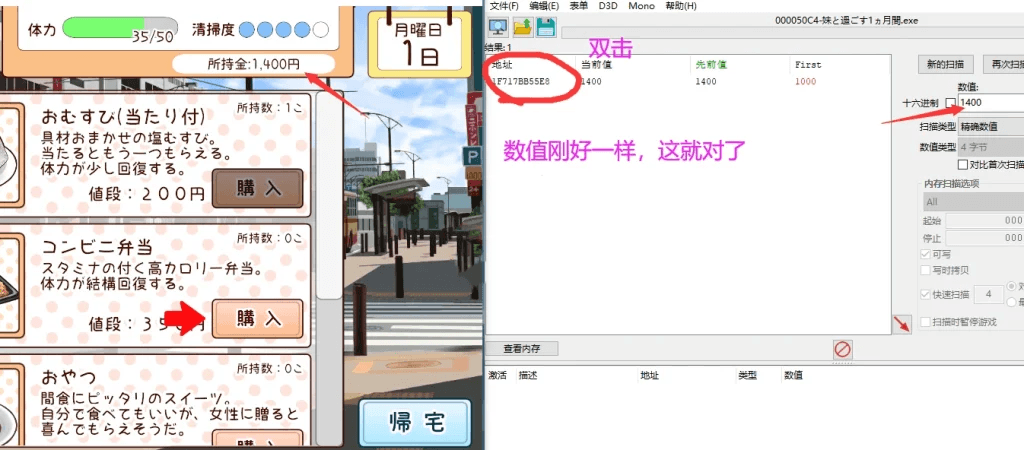The image size is (1024, 450).
Task: Toggle the 十六进制 hexadecimal checkbox
Action: click(x=950, y=103)
